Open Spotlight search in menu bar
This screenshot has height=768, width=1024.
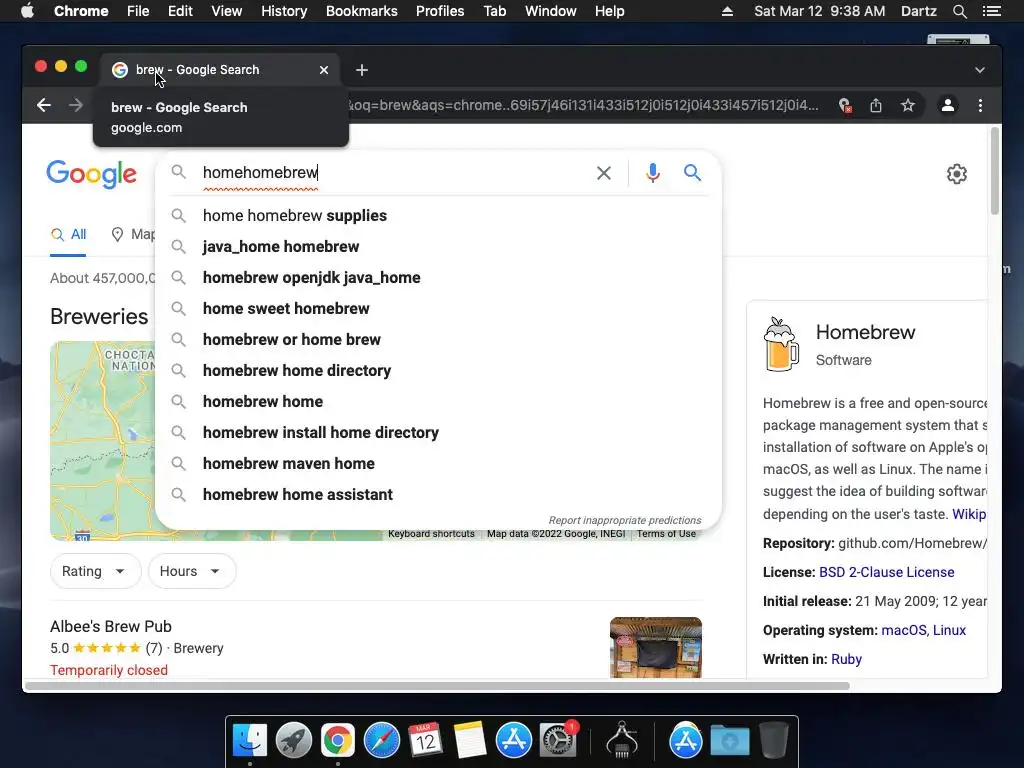pyautogui.click(x=959, y=11)
